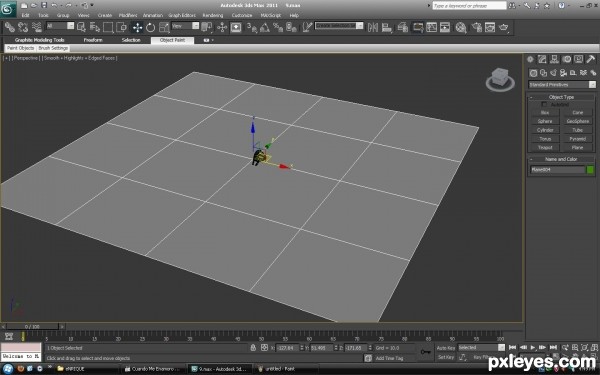This screenshot has height=375, width=600.
Task: Open the Standard Primitives category dropdown
Action: click(x=562, y=85)
